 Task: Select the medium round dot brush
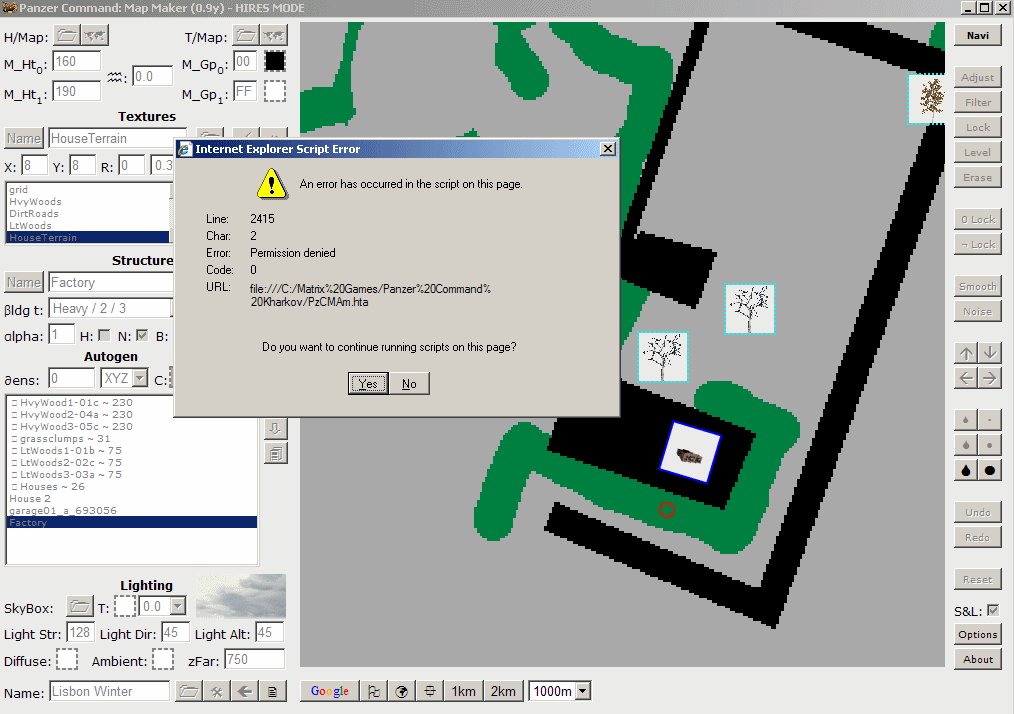click(x=990, y=445)
